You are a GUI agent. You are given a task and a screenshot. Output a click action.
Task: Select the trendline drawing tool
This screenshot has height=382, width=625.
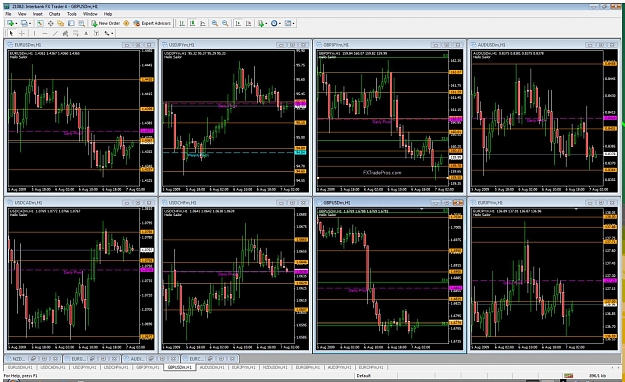55,33
